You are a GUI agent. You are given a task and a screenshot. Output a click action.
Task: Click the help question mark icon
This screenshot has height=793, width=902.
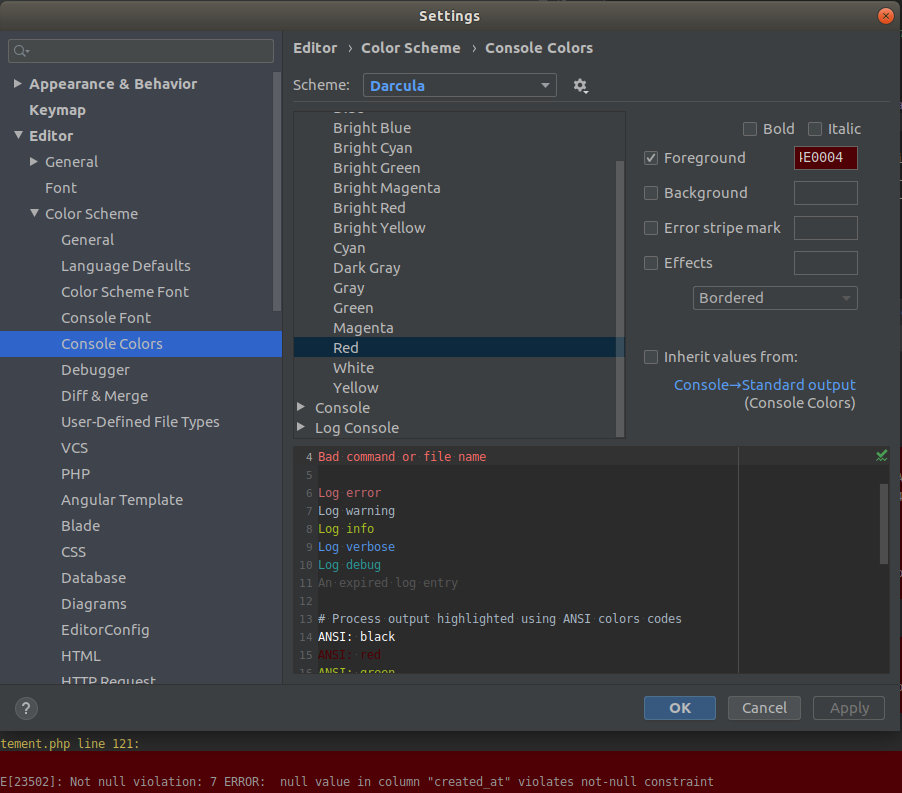[x=25, y=708]
